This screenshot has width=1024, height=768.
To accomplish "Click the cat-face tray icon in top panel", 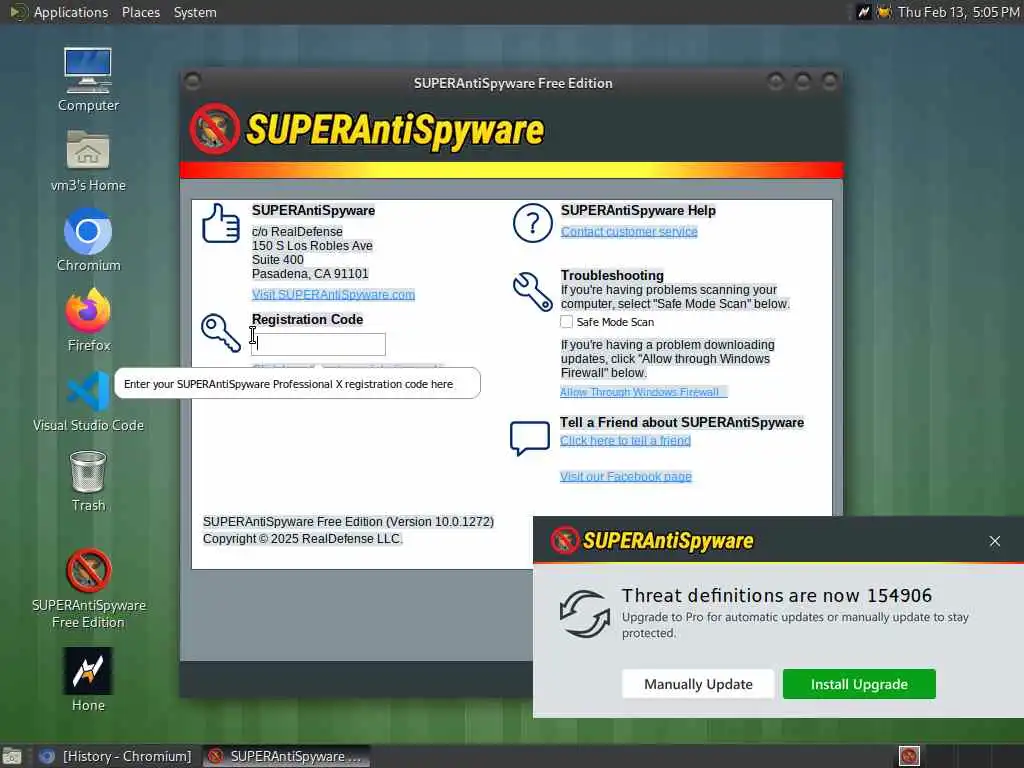I will point(884,12).
